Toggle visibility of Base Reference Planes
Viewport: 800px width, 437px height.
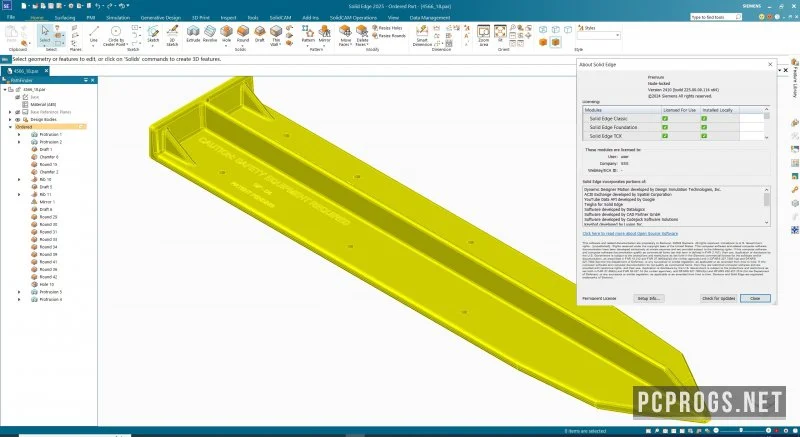point(17,112)
